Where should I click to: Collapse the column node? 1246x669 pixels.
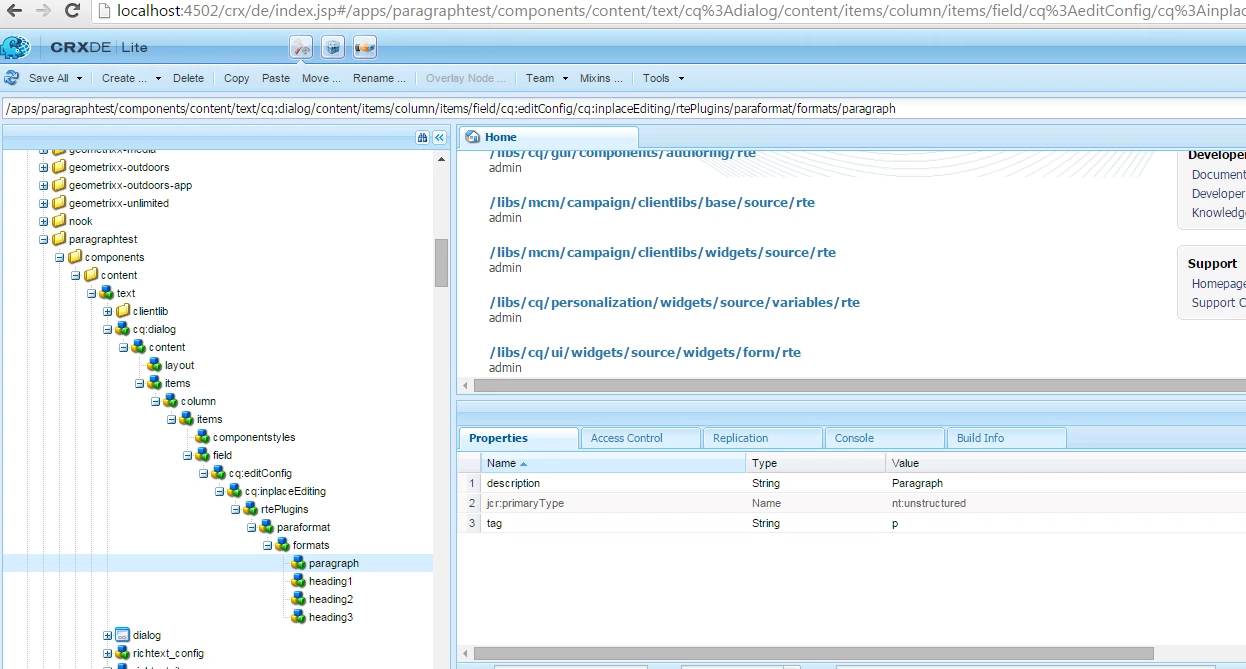[x=155, y=401]
